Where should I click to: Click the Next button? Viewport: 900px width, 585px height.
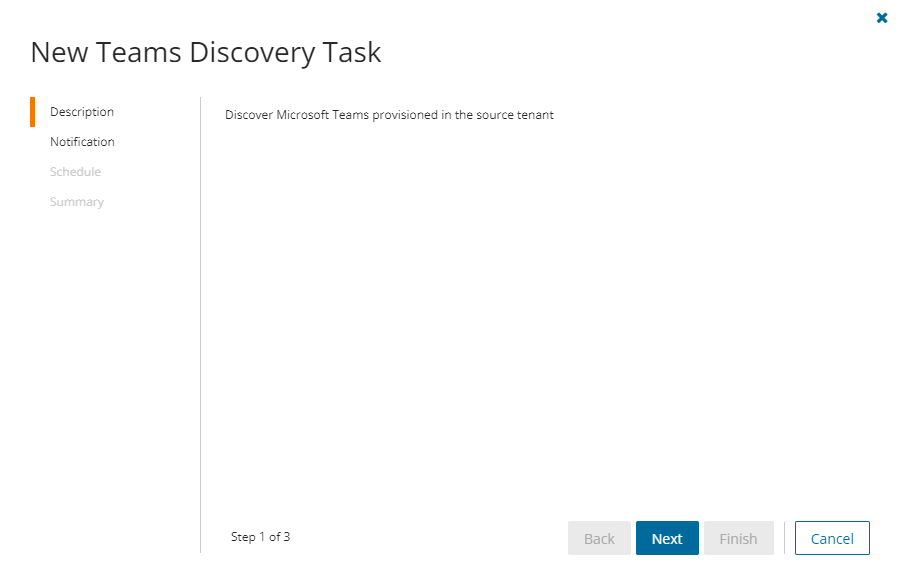[667, 538]
